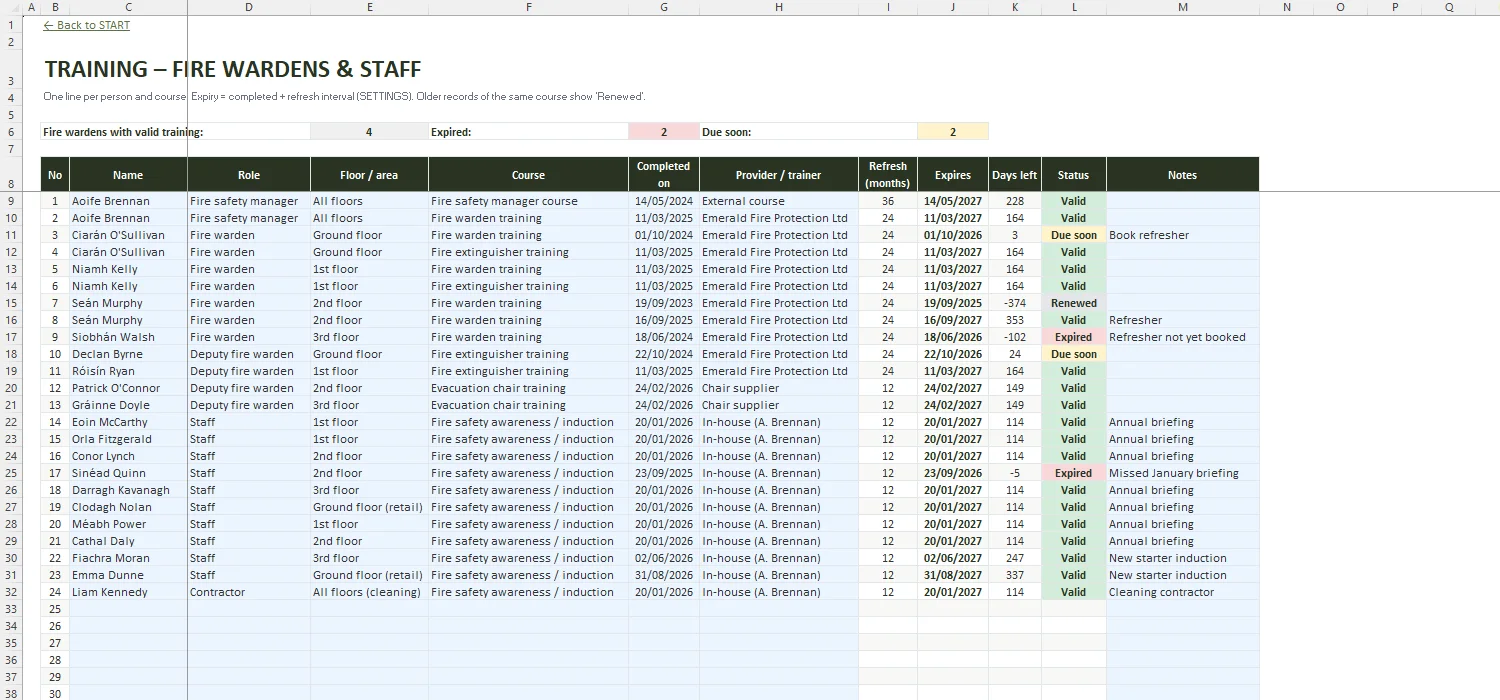Select Liam Kennedy's name cell
This screenshot has height=700, width=1500.
[128, 592]
